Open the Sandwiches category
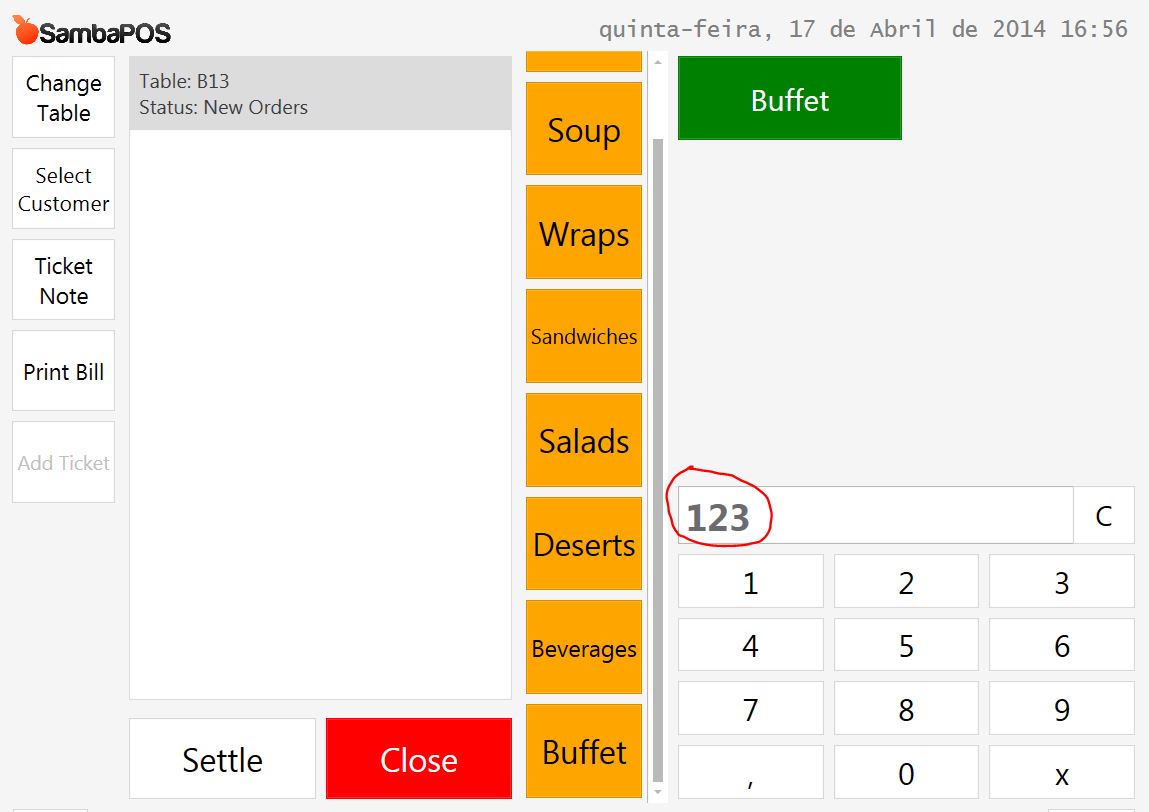 (x=584, y=336)
